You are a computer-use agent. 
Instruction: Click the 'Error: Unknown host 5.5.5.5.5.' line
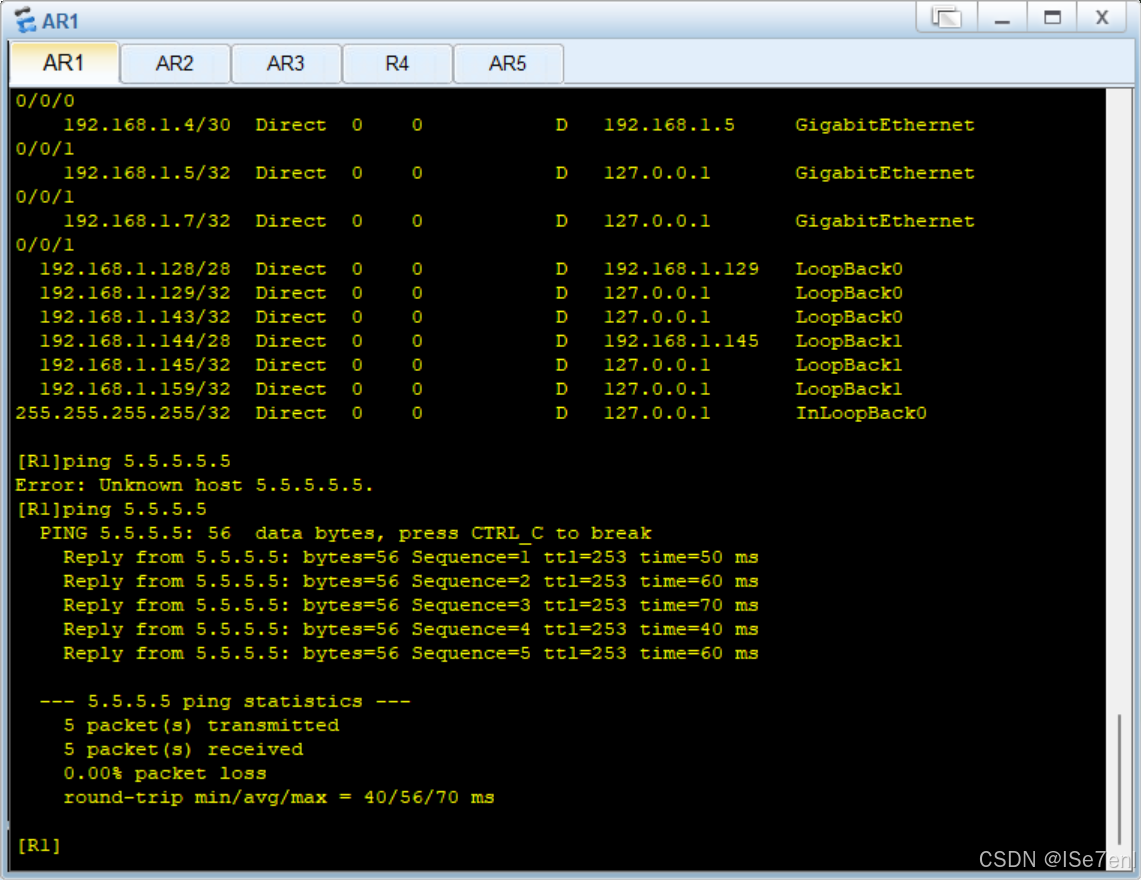point(194,485)
